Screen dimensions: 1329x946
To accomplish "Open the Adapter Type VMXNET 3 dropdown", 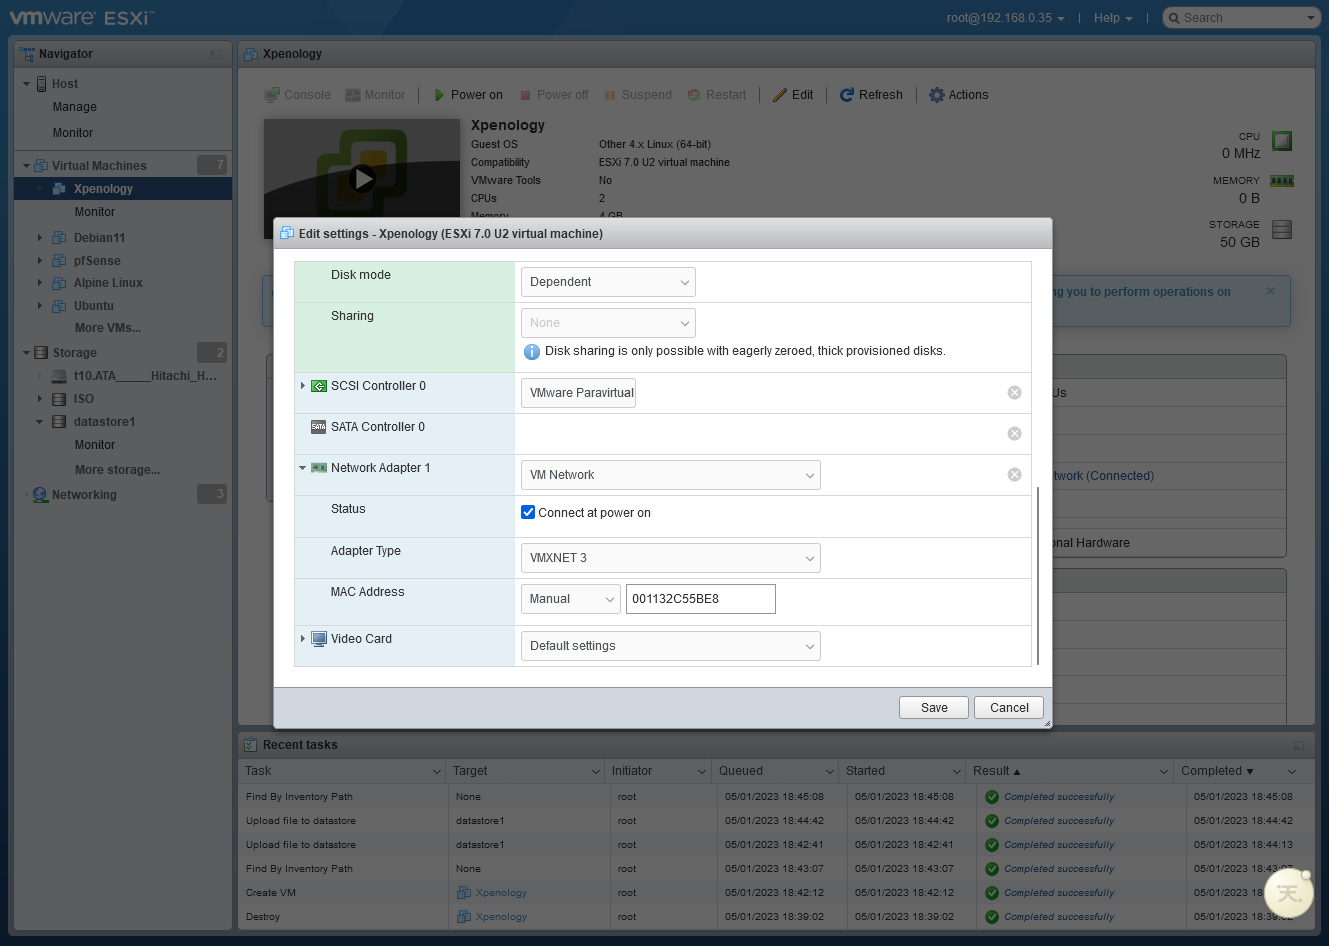I will pyautogui.click(x=670, y=558).
